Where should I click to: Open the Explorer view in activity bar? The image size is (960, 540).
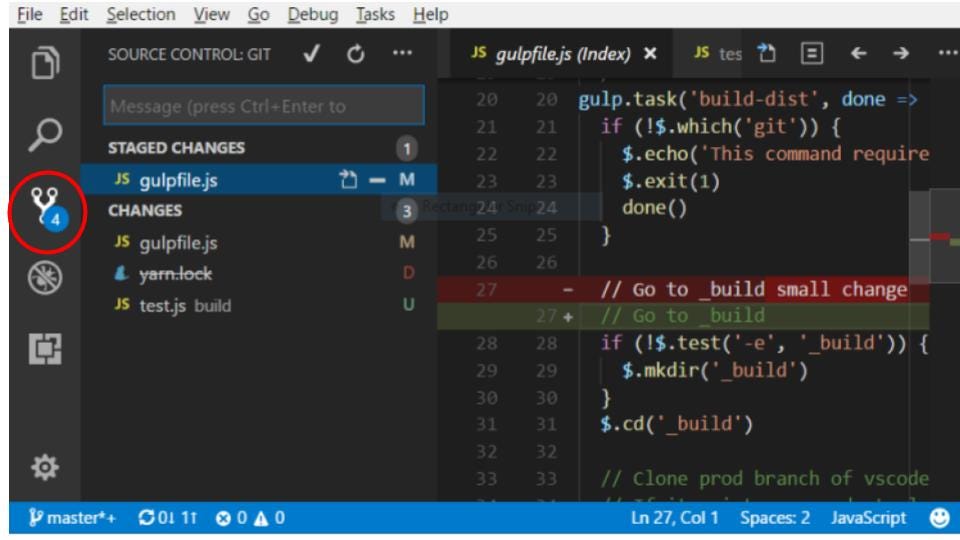click(45, 62)
